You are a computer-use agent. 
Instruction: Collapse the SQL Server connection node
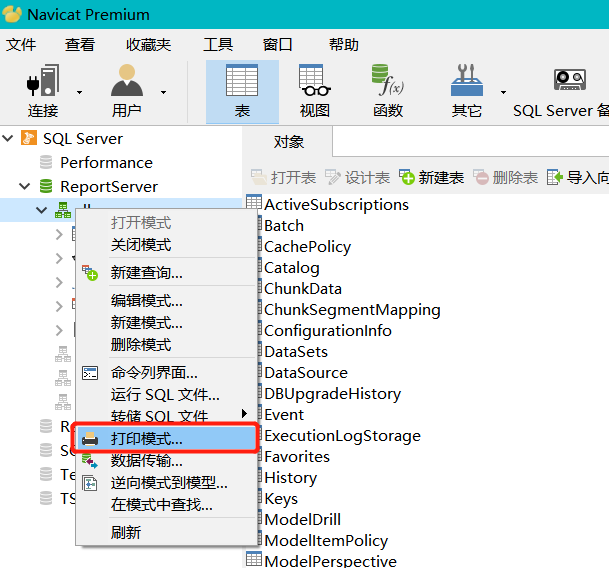[x=8, y=138]
